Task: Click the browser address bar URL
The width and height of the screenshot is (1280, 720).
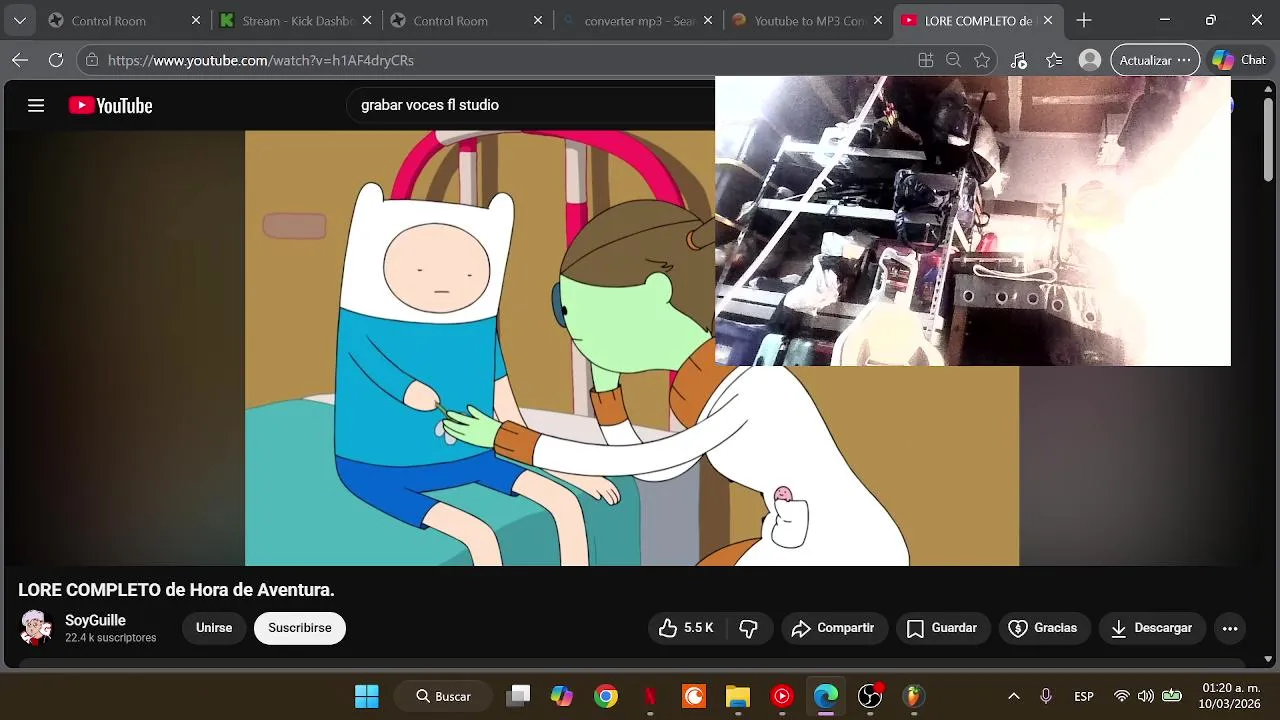Action: [261, 60]
